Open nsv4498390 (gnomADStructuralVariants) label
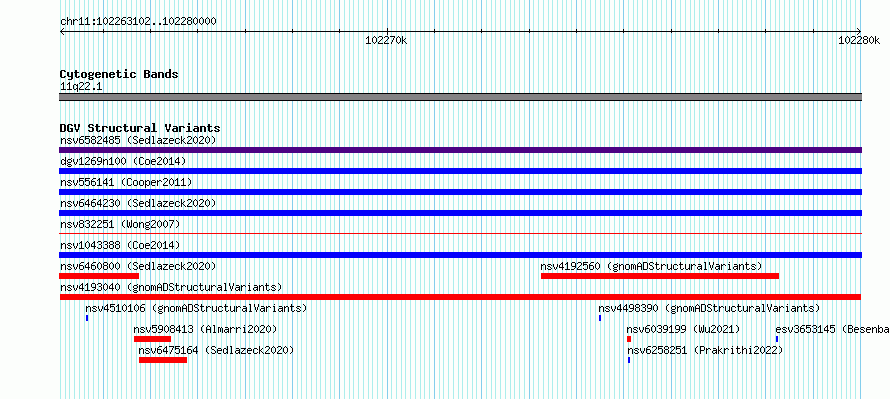This screenshot has width=890, height=399. coord(710,308)
